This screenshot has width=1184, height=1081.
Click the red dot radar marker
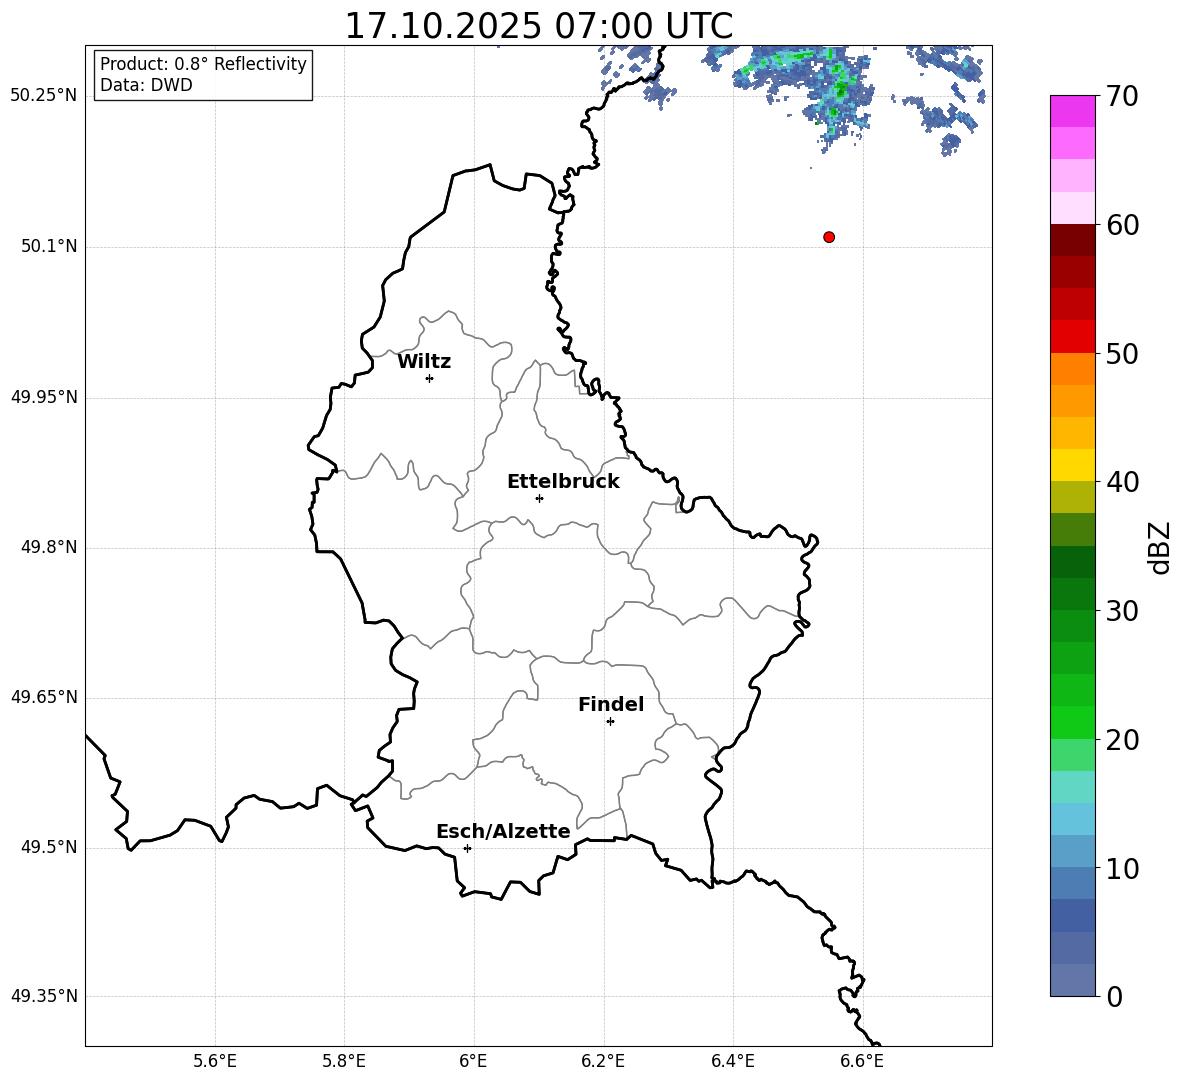[x=829, y=237]
